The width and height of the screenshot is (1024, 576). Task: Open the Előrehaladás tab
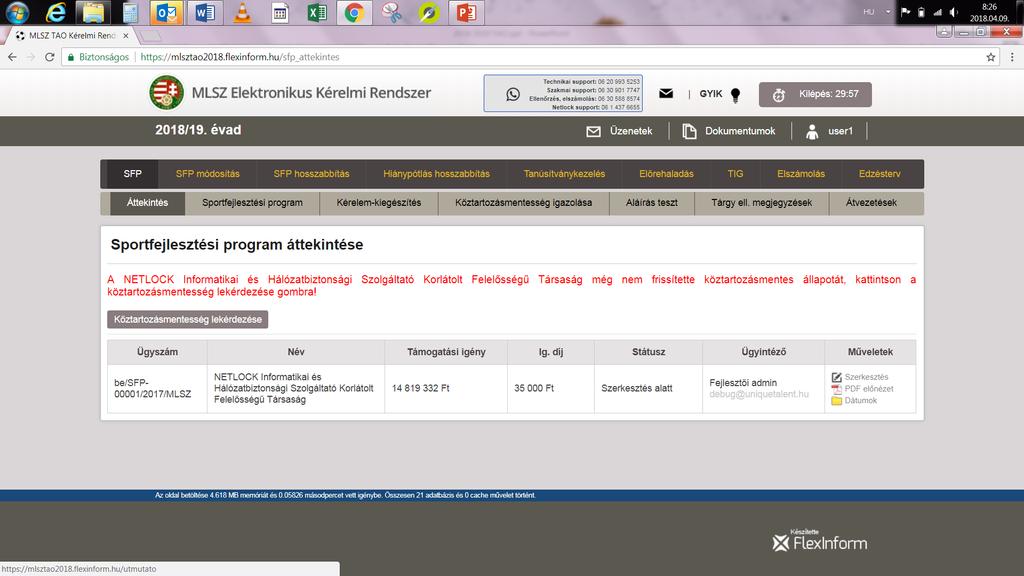pos(666,174)
